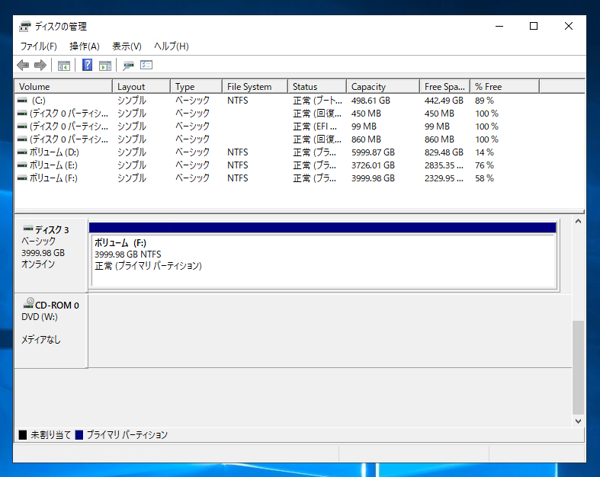The image size is (600, 477).
Task: Select the ボリューム (D:) volume name
Action: tap(54, 152)
